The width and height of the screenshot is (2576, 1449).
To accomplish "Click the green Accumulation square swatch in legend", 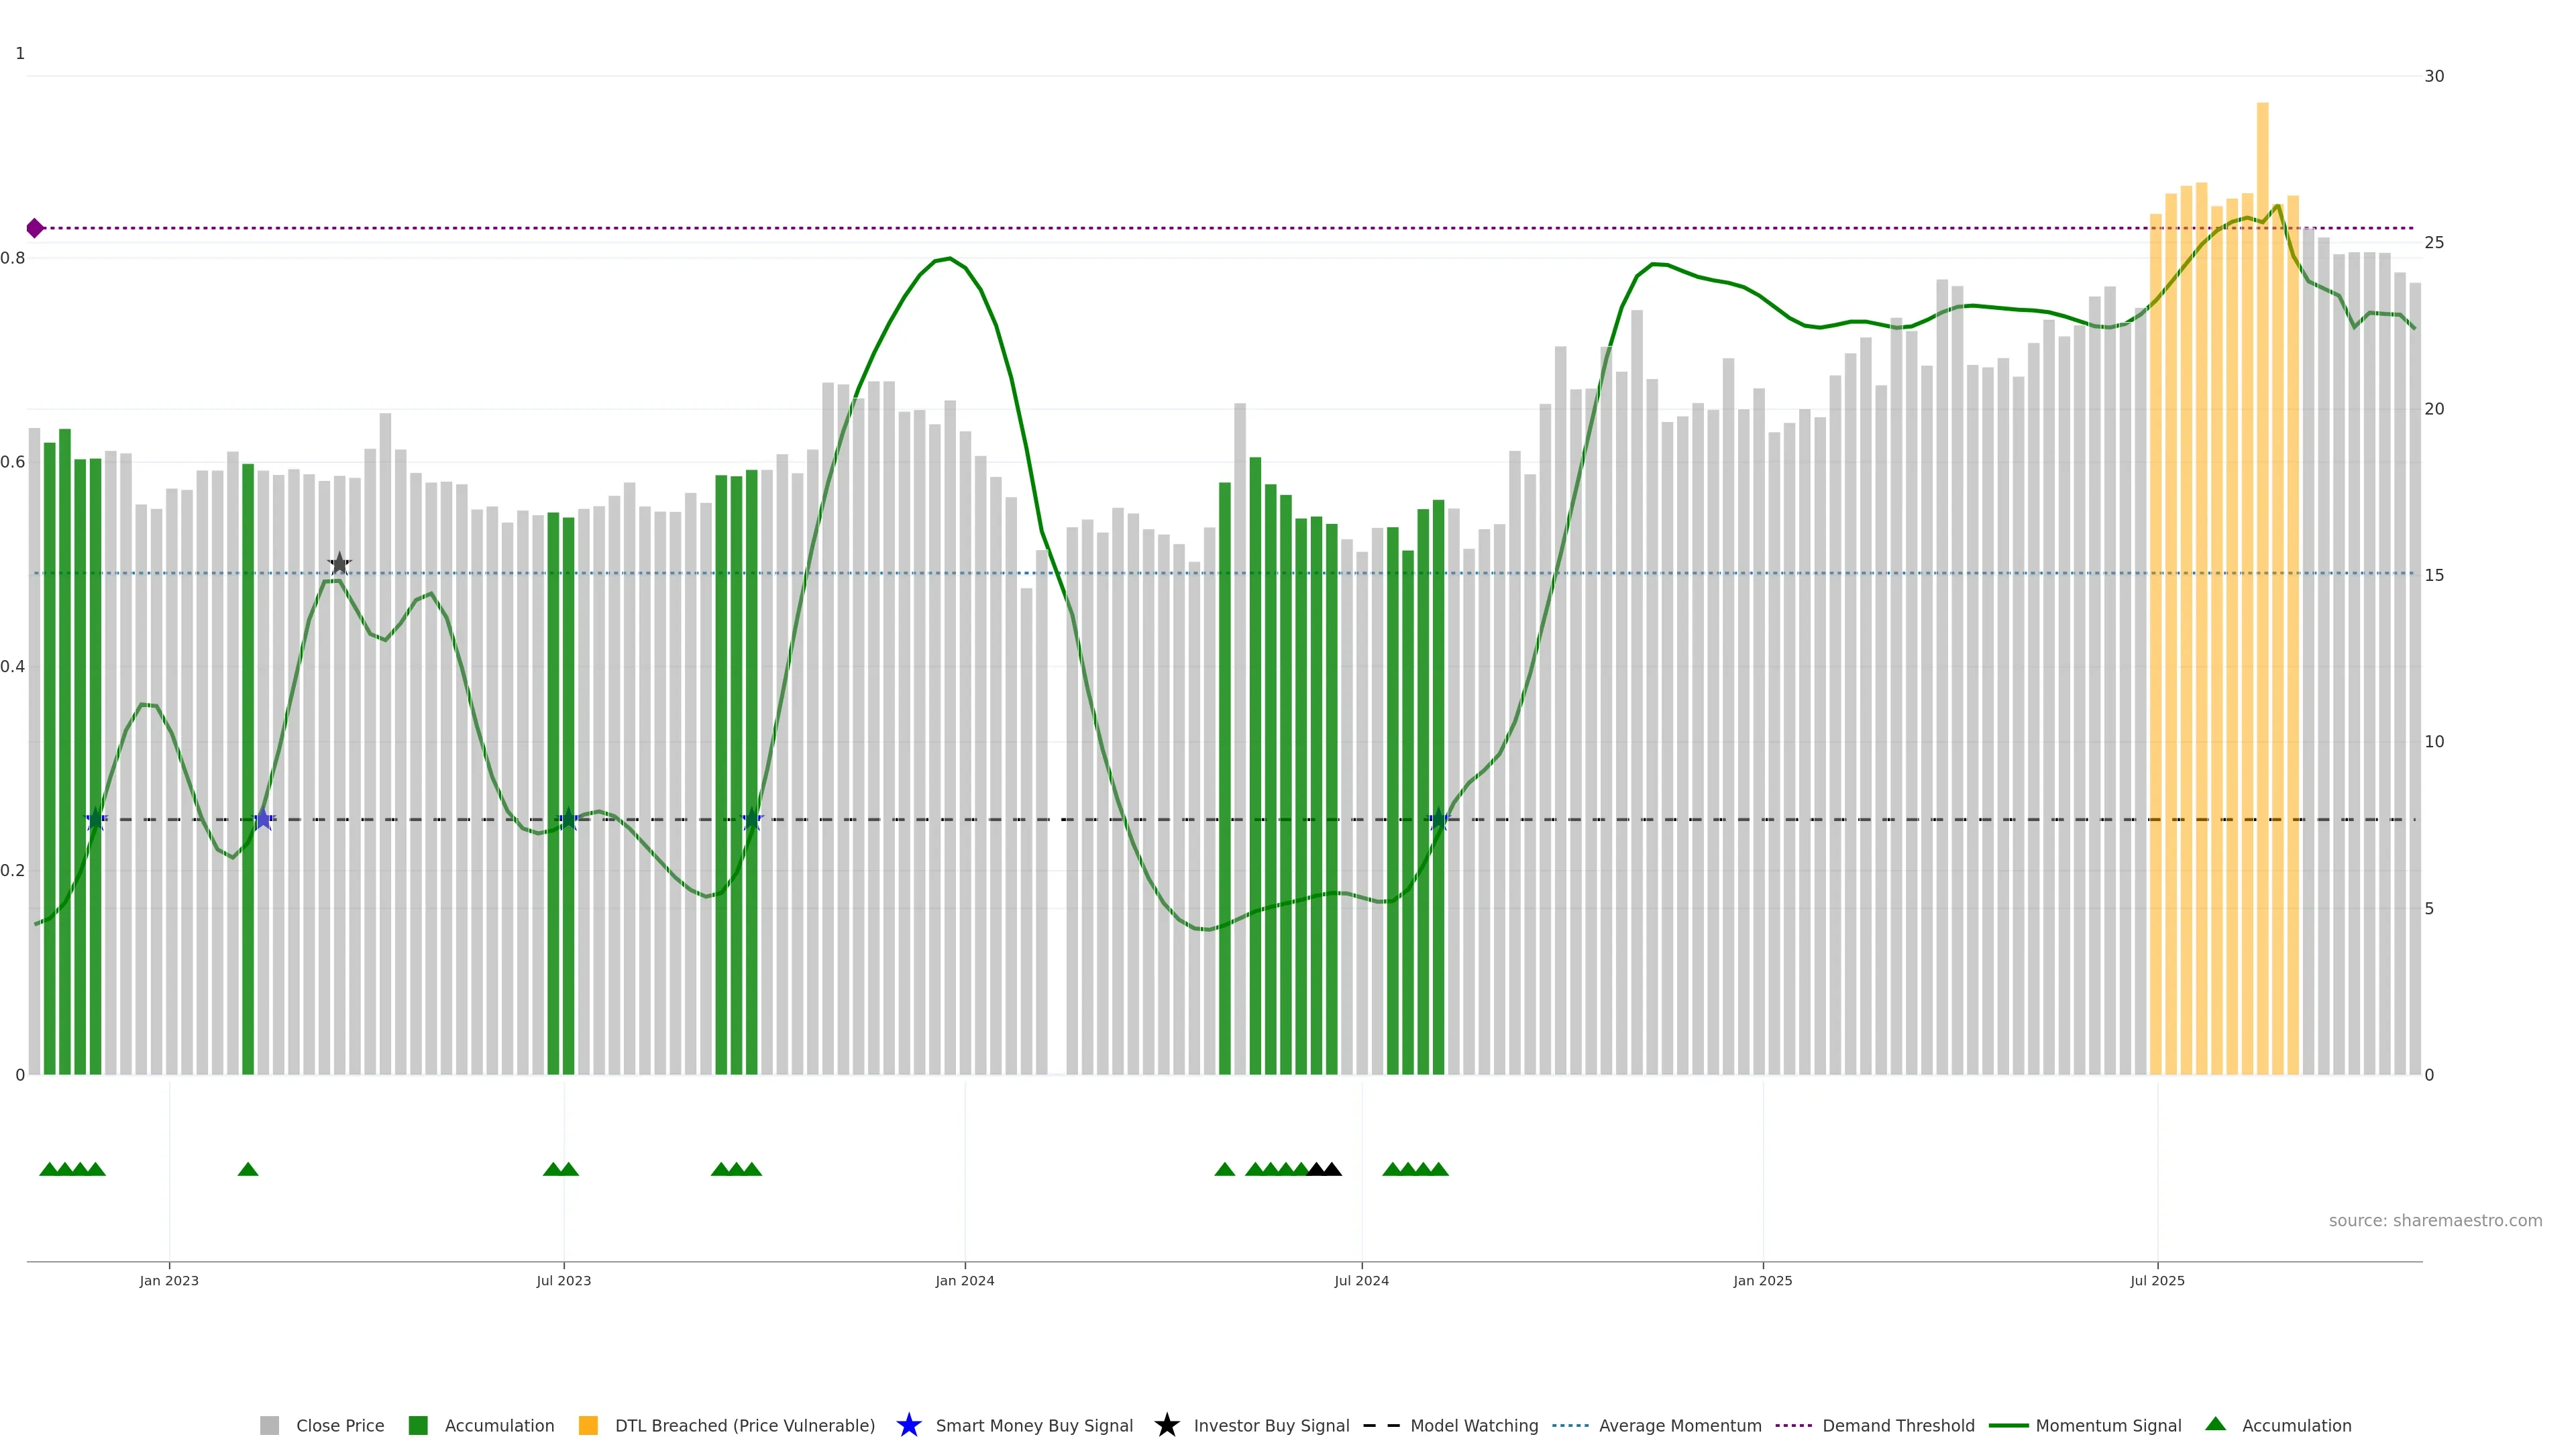I will pos(418,1425).
